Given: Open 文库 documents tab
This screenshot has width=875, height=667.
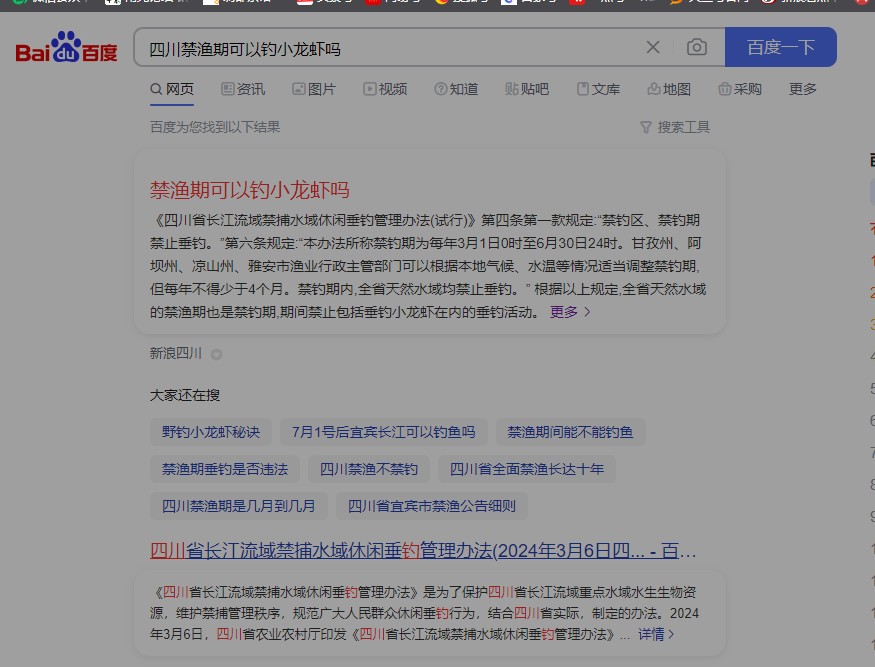Looking at the screenshot, I should click(x=598, y=89).
